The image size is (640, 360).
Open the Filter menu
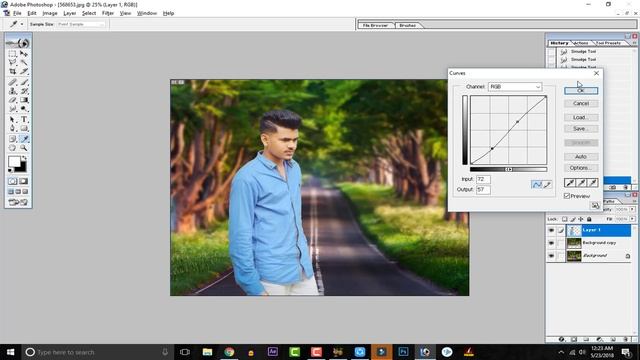(x=108, y=13)
